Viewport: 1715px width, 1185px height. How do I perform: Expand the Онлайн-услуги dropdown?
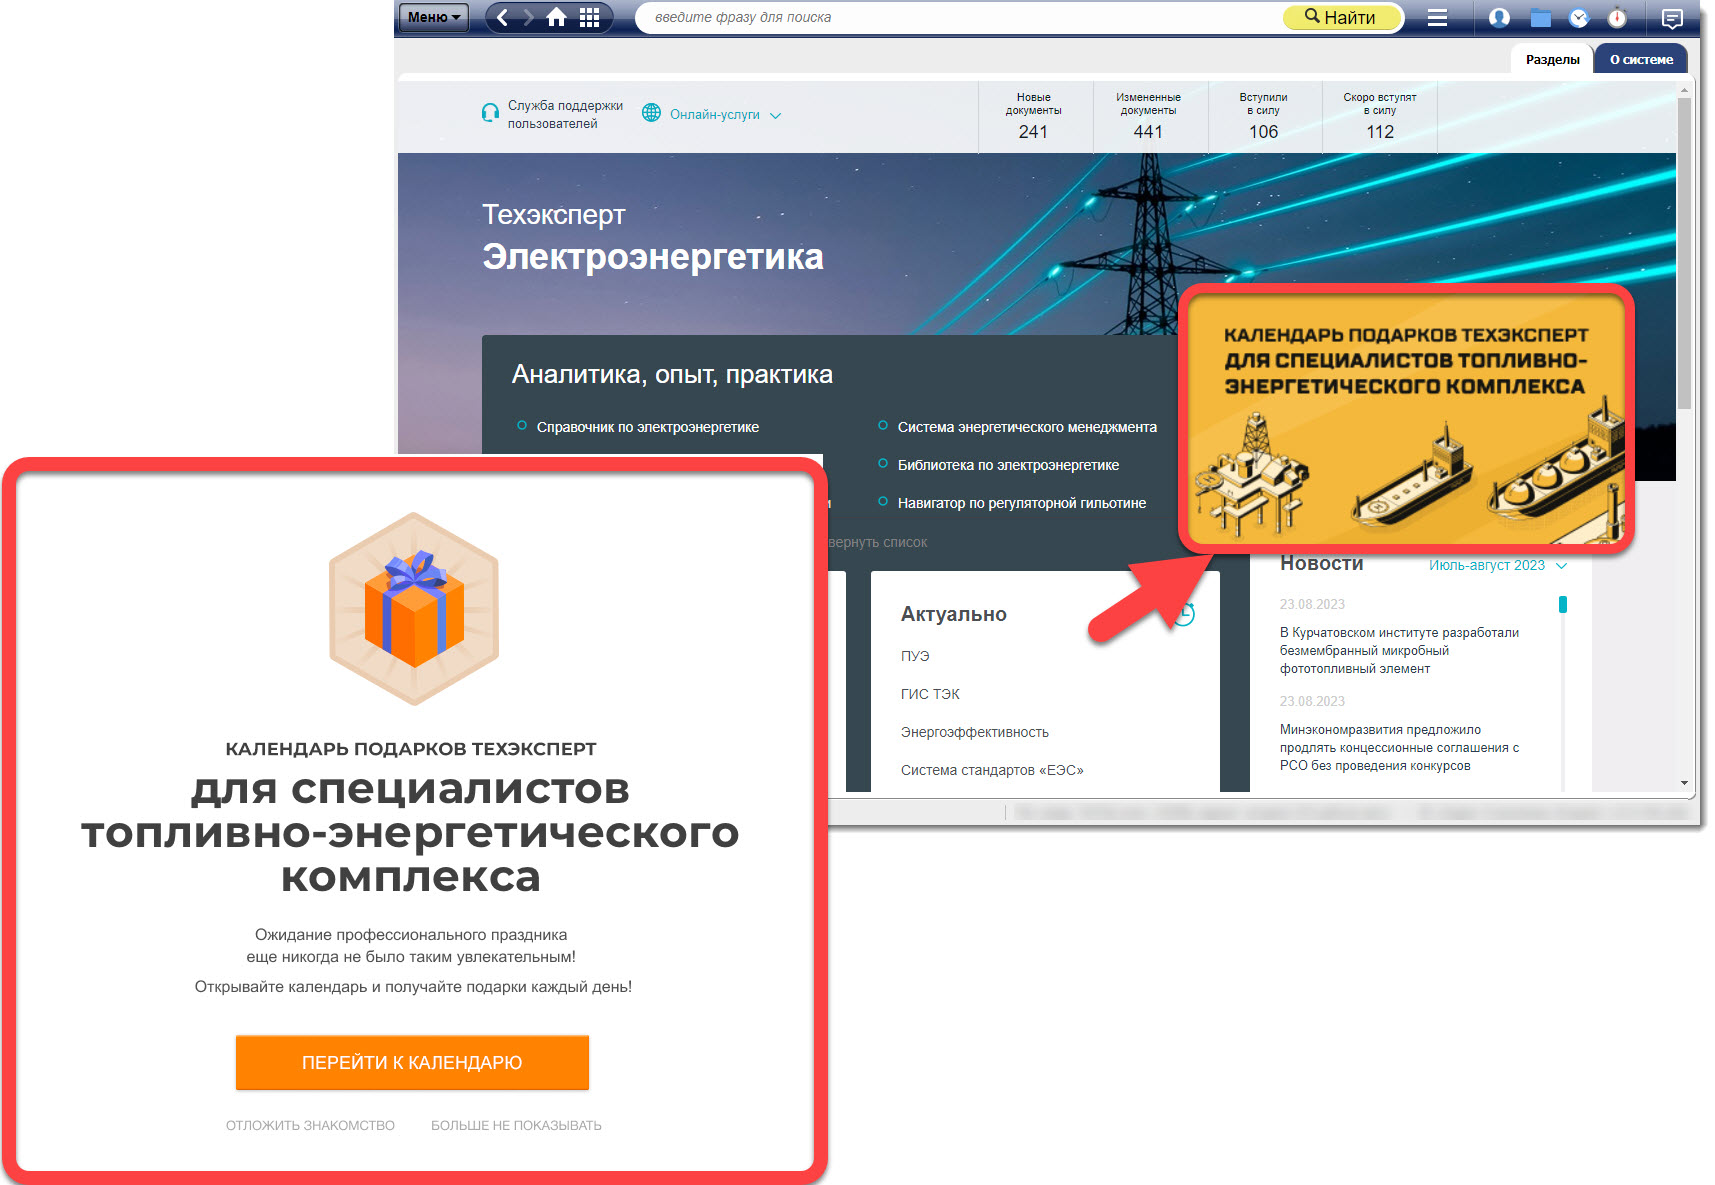click(x=725, y=115)
